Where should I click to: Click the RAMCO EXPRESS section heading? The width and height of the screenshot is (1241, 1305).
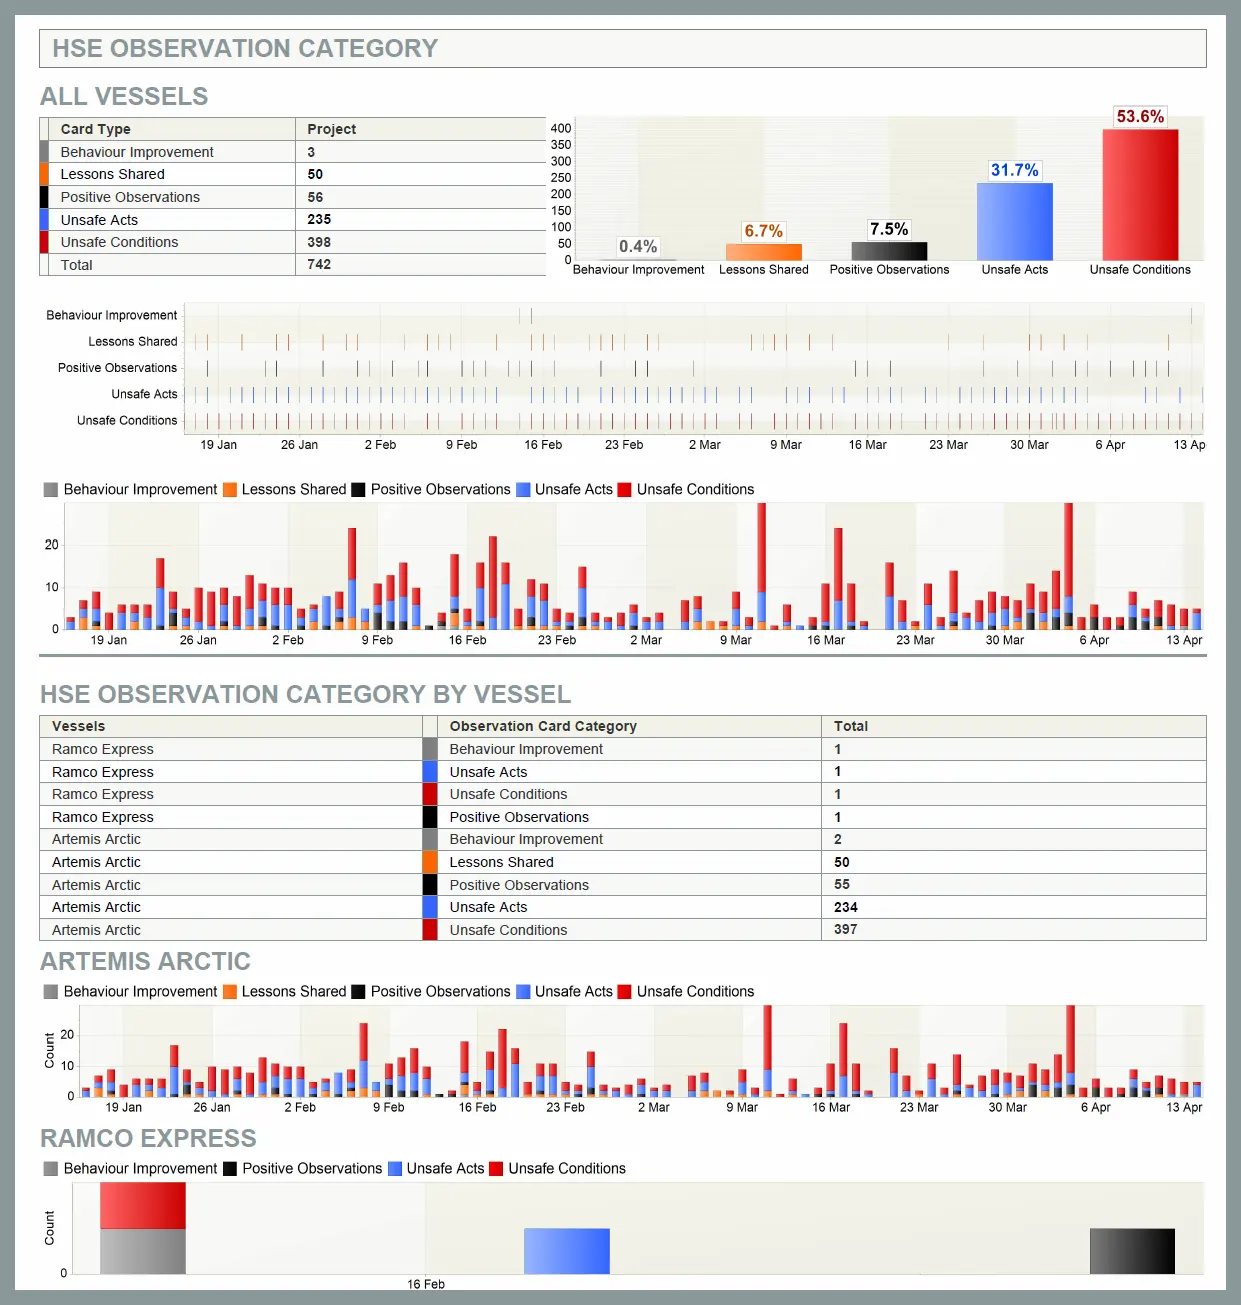click(148, 1138)
